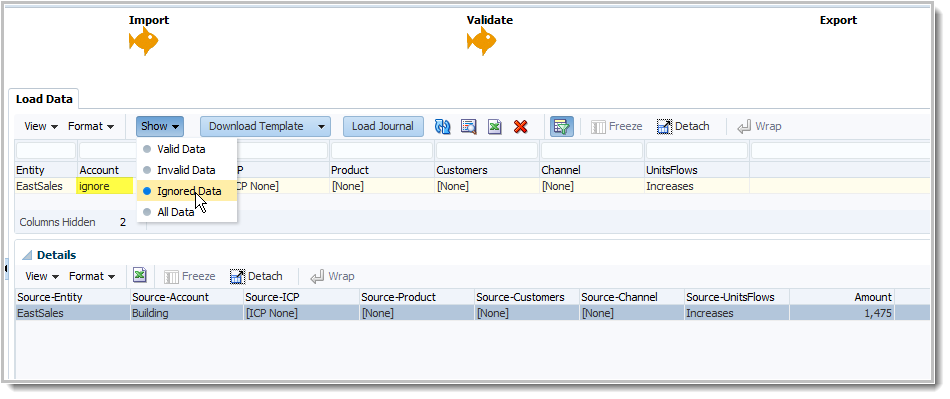Image resolution: width=950 pixels, height=399 pixels.
Task: Click Detach in the Load Data toolbar
Action: 683,127
